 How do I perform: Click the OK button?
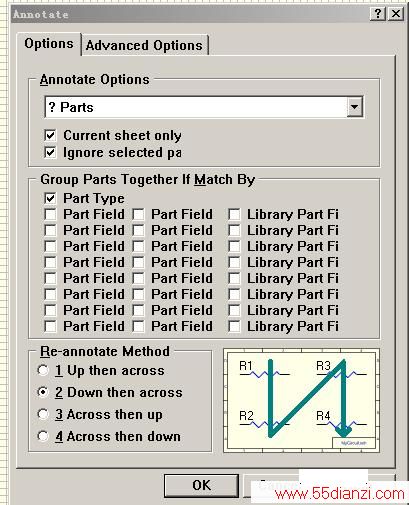click(x=201, y=485)
